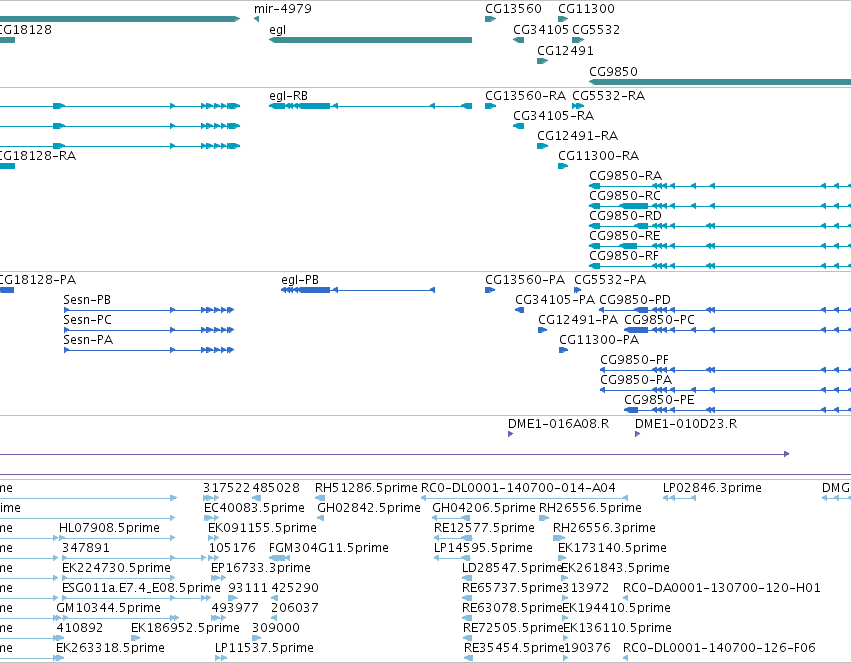Click the CG34105 gene label
Viewport: 851px width, 663px height.
(541, 29)
